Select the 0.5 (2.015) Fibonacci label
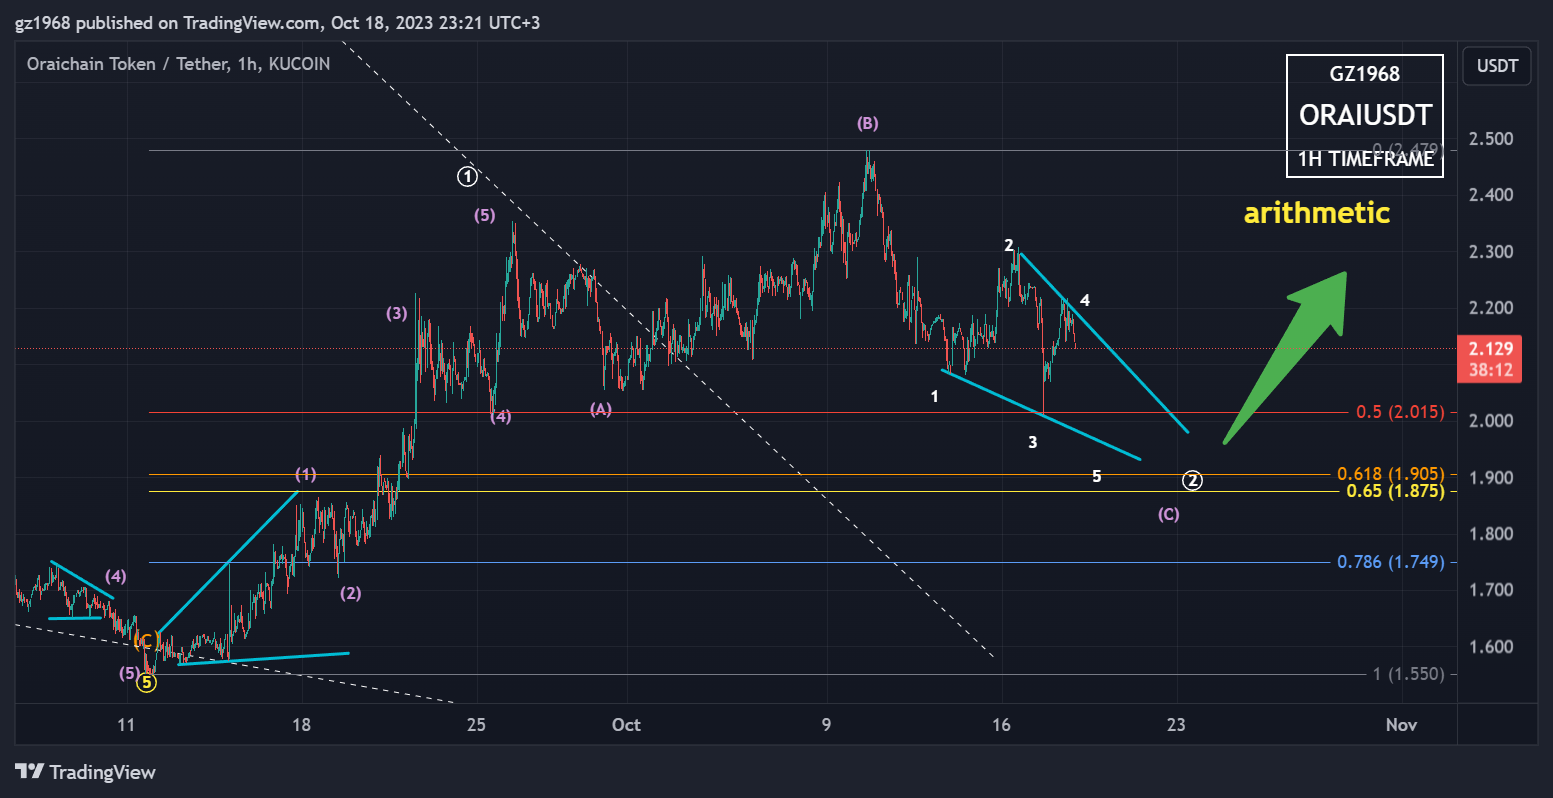1553x798 pixels. point(1400,412)
